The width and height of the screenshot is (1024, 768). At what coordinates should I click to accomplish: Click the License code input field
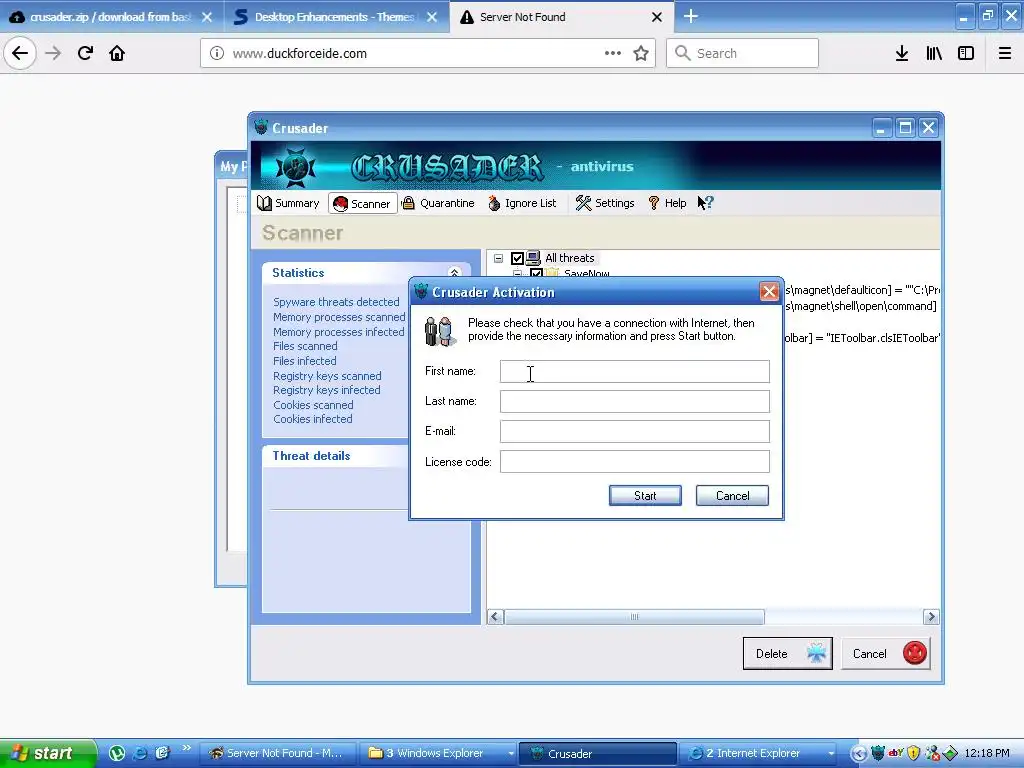tap(634, 462)
